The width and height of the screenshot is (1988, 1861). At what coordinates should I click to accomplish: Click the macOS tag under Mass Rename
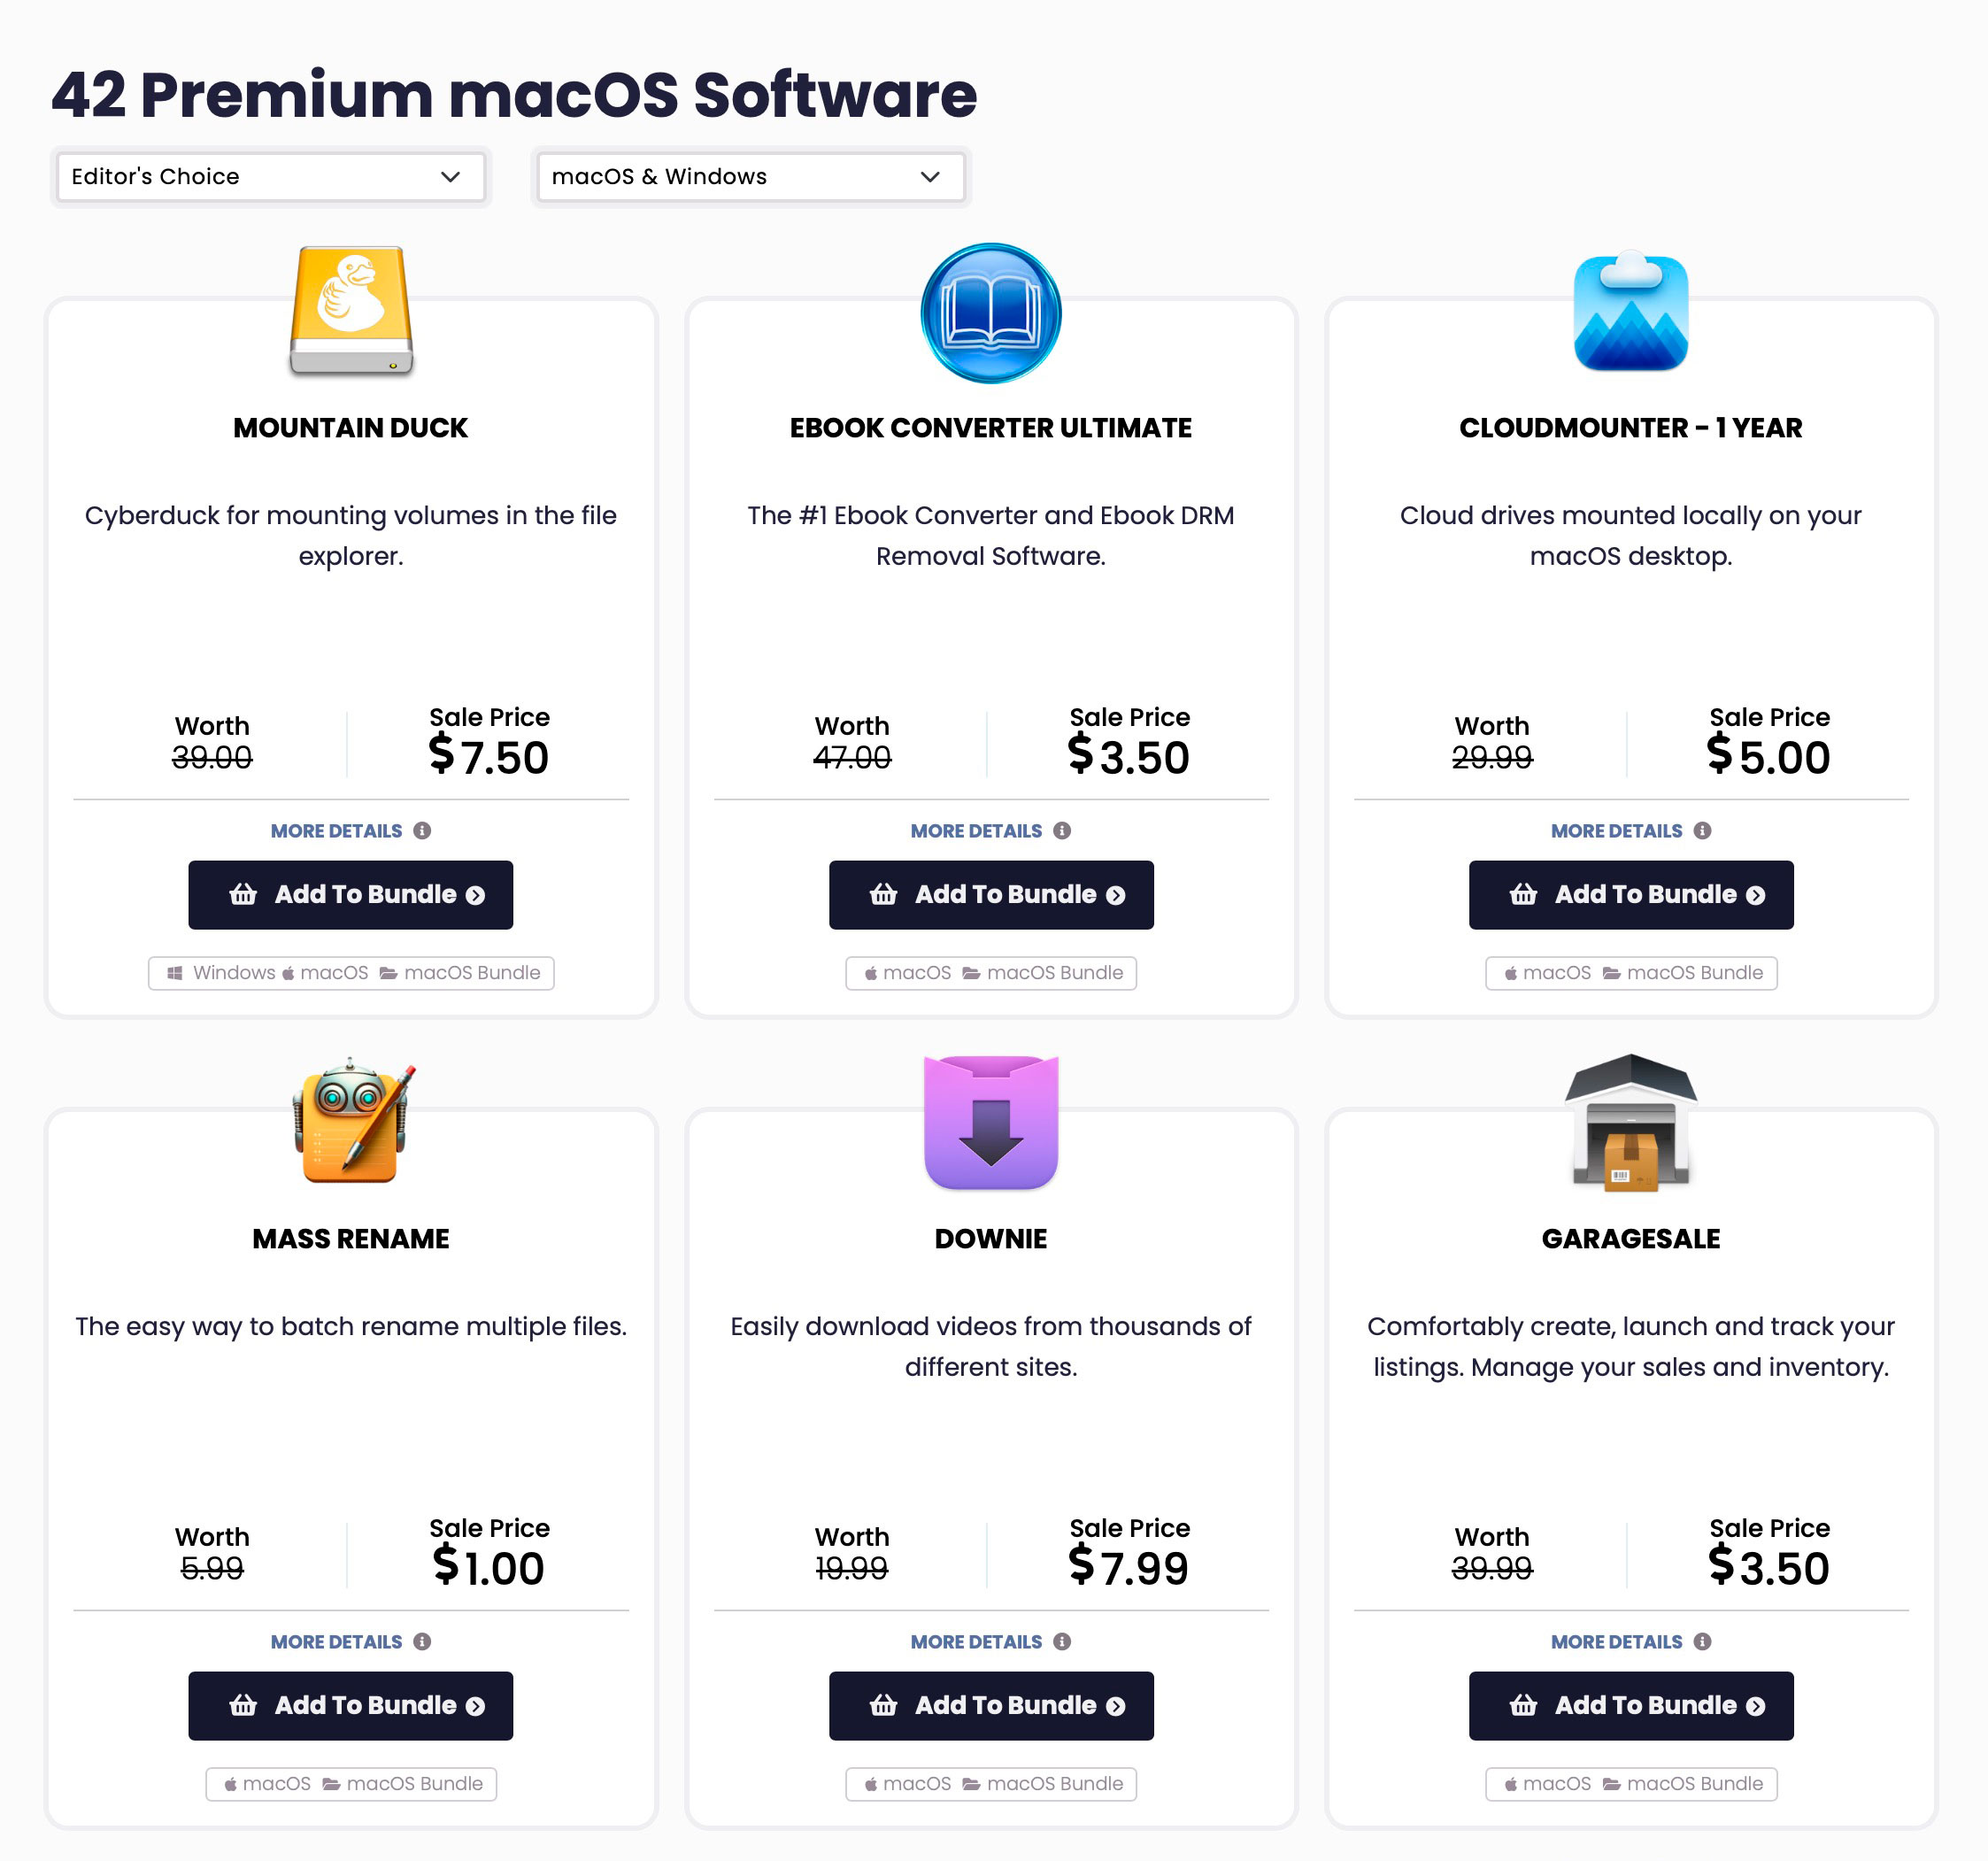[x=267, y=1784]
